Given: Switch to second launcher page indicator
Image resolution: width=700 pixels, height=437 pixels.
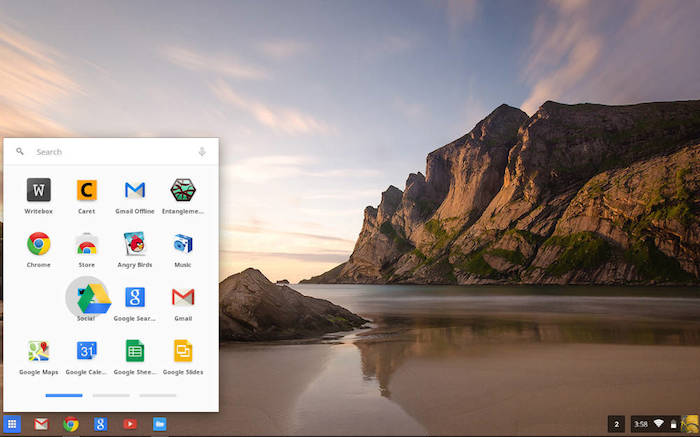Looking at the screenshot, I should (111, 396).
